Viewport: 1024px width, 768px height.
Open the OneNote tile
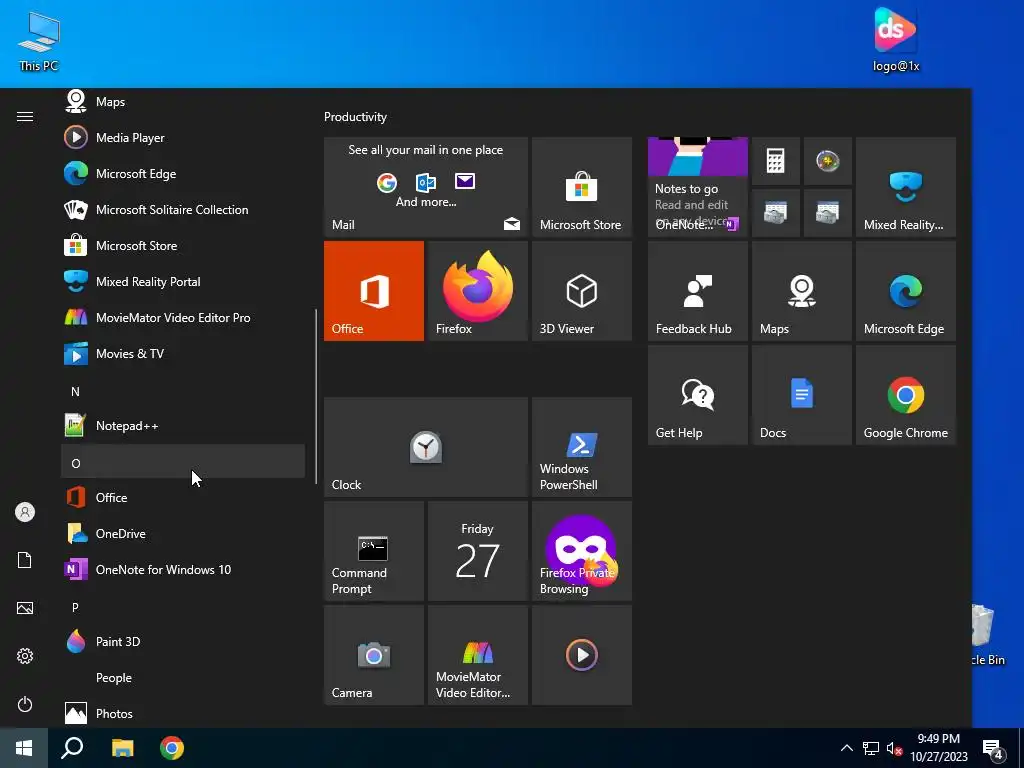pyautogui.click(x=697, y=187)
